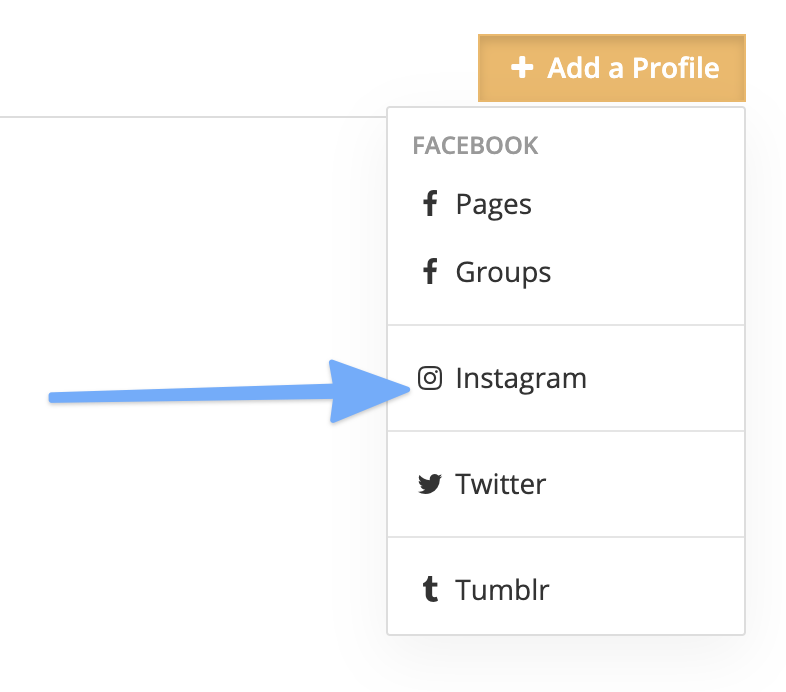This screenshot has width=786, height=692.
Task: Choose Pages from the Facebook section
Action: coord(494,205)
